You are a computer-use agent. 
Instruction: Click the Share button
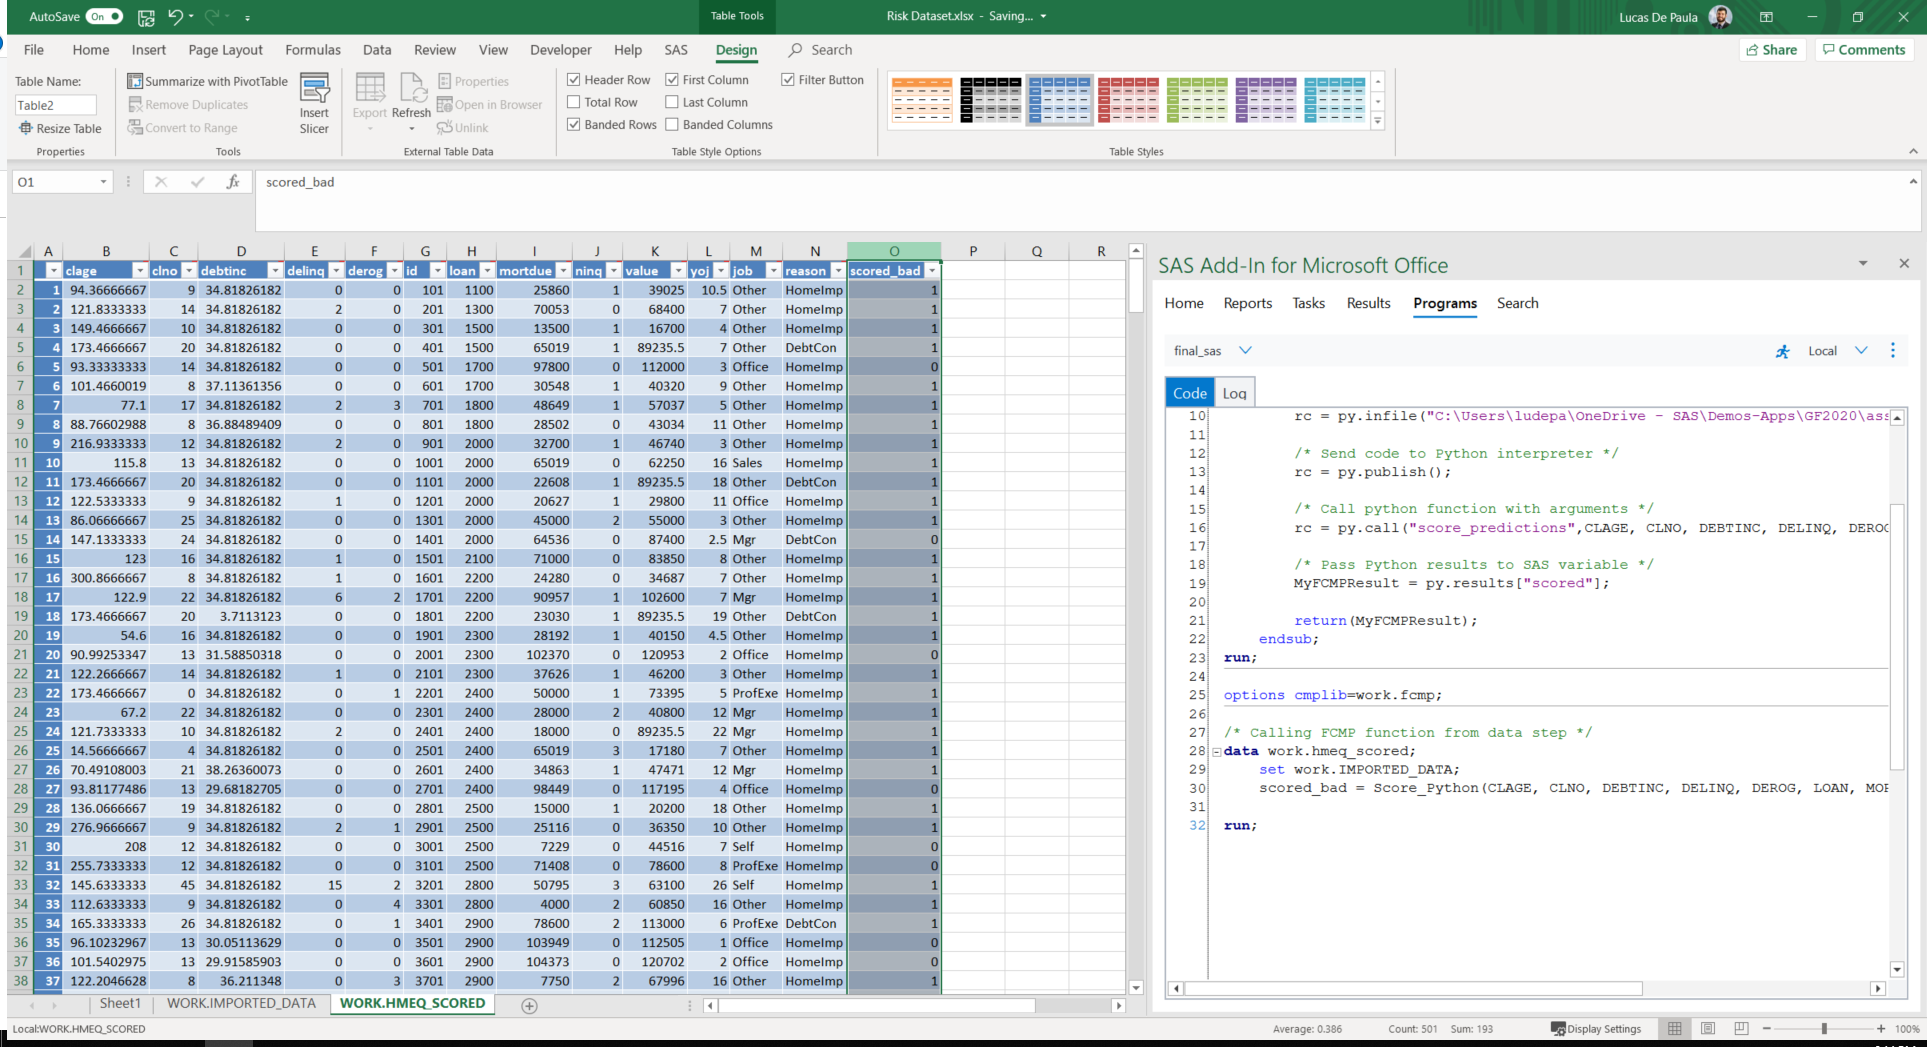pyautogui.click(x=1772, y=50)
